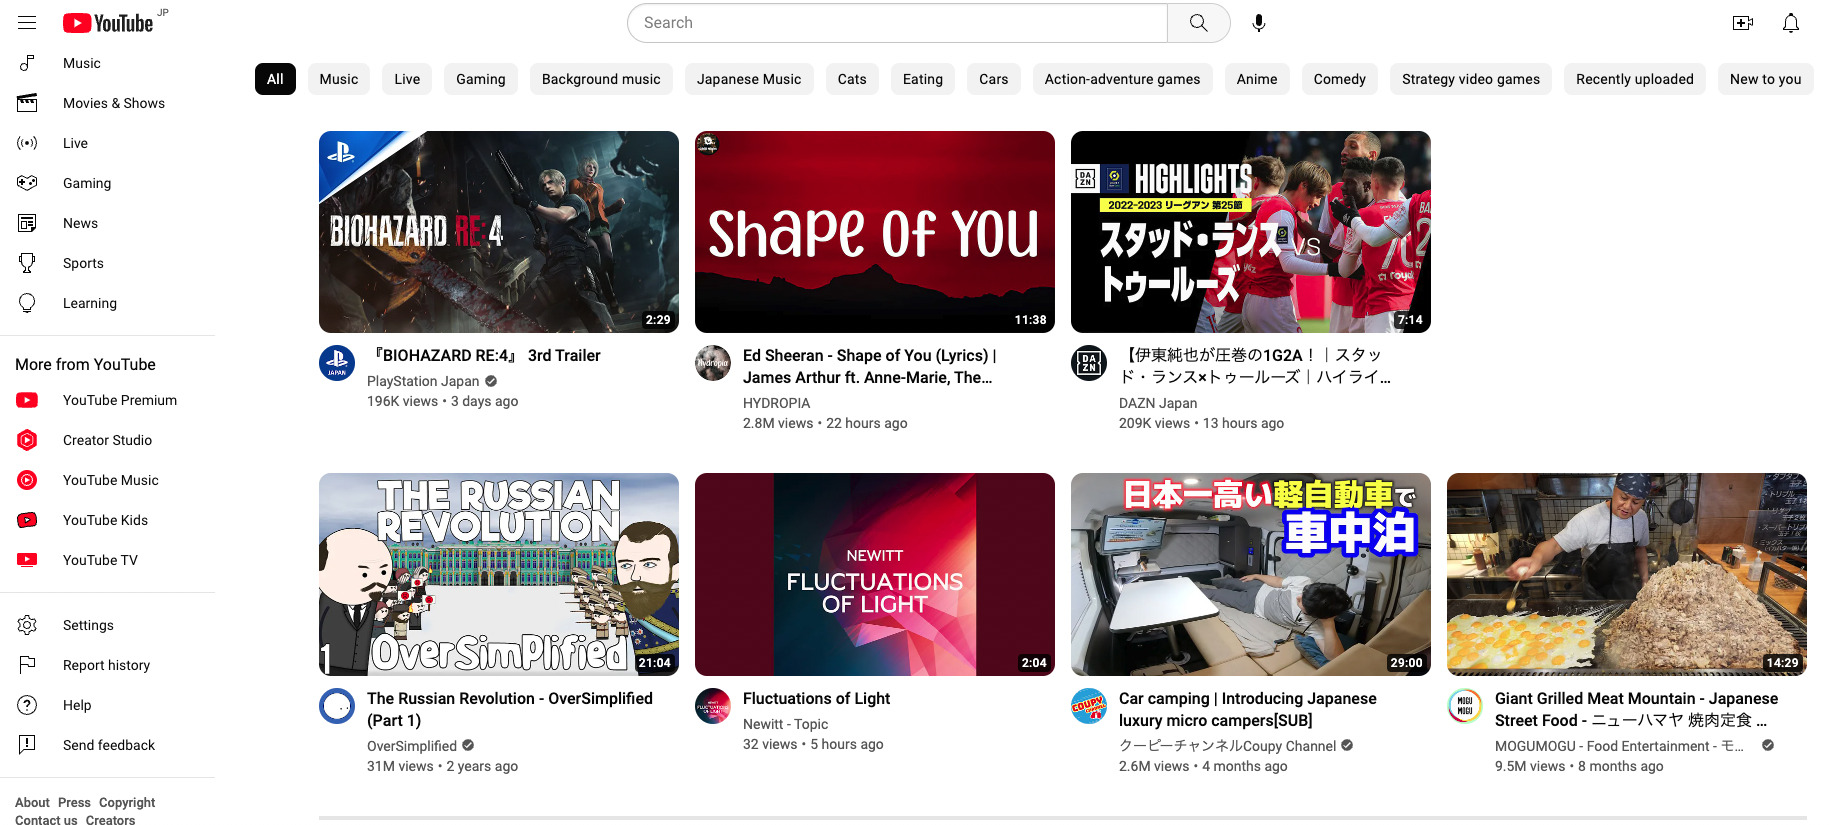Open the Create video icon
Viewport: 1830px width, 825px height.
click(x=1742, y=23)
